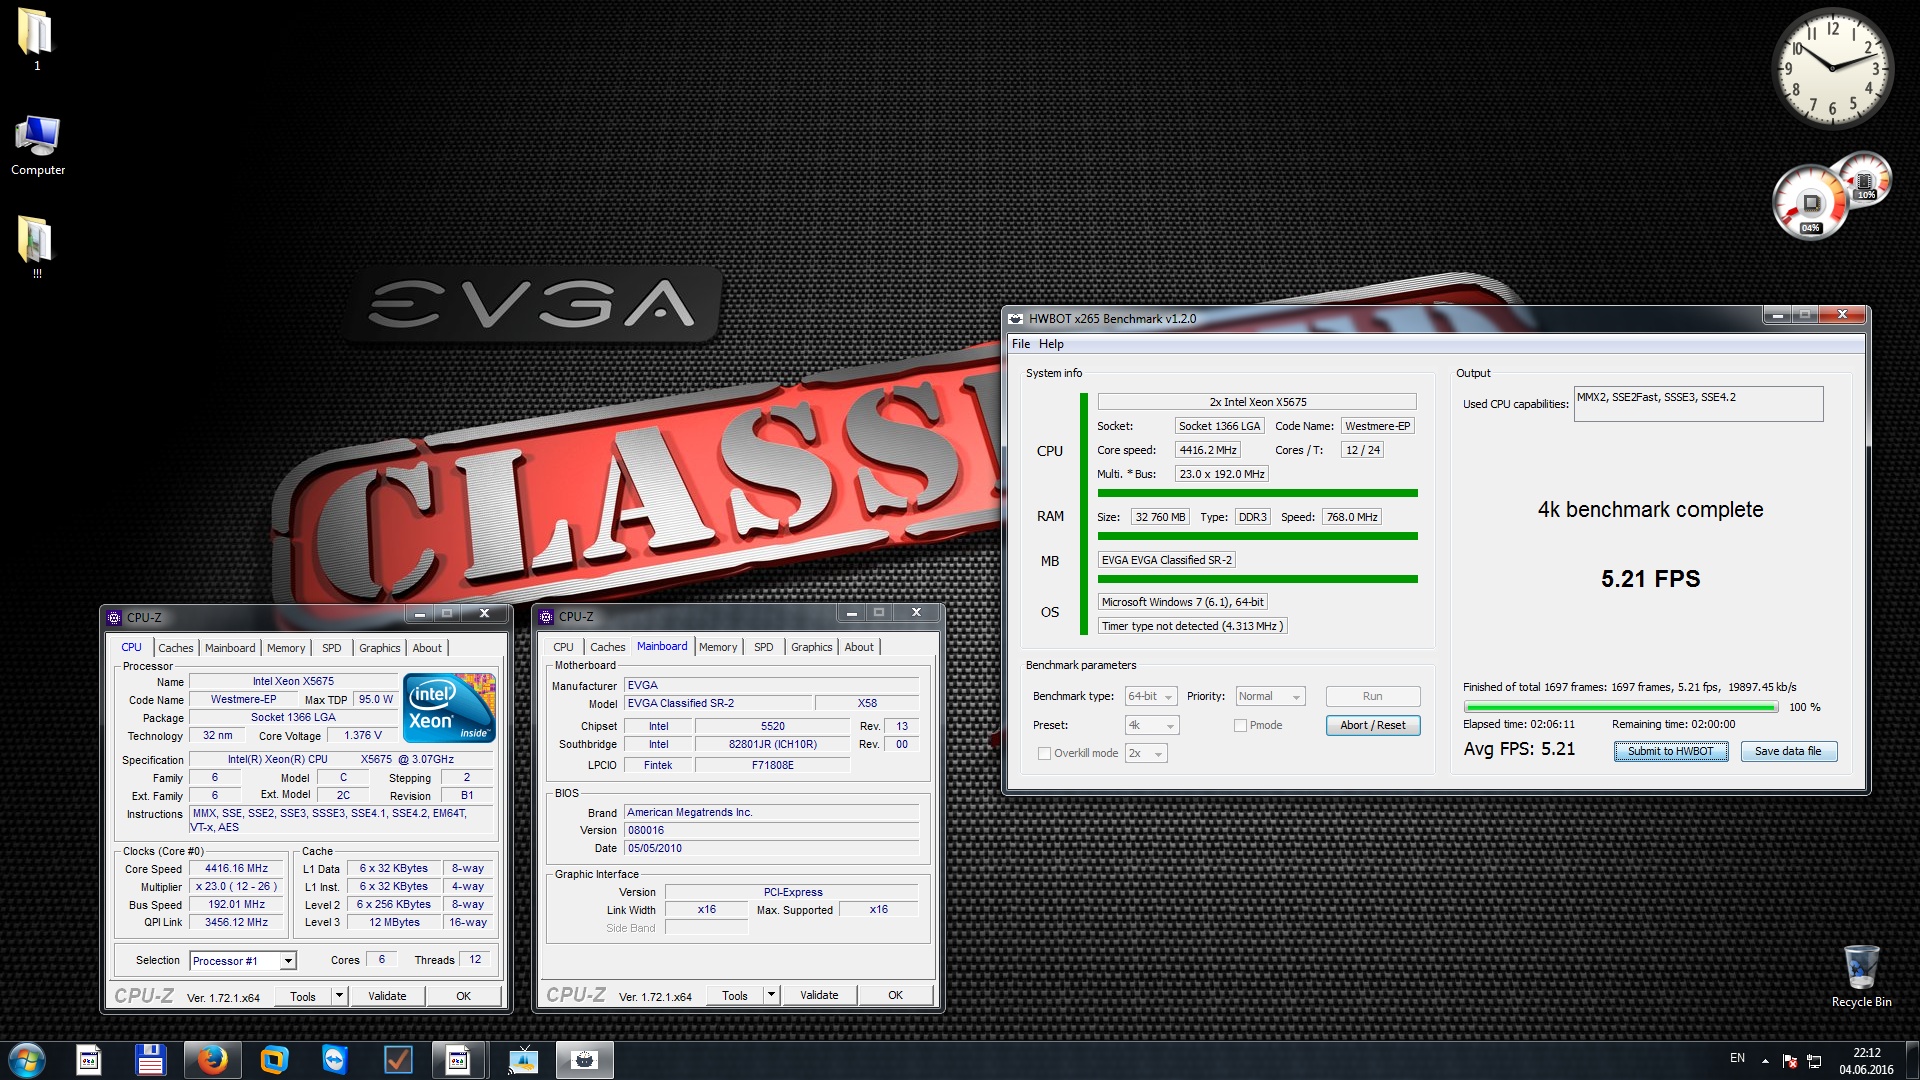Screen dimensions: 1920x1080
Task: Open the Overkill mode 2x dropdown
Action: coord(1146,753)
